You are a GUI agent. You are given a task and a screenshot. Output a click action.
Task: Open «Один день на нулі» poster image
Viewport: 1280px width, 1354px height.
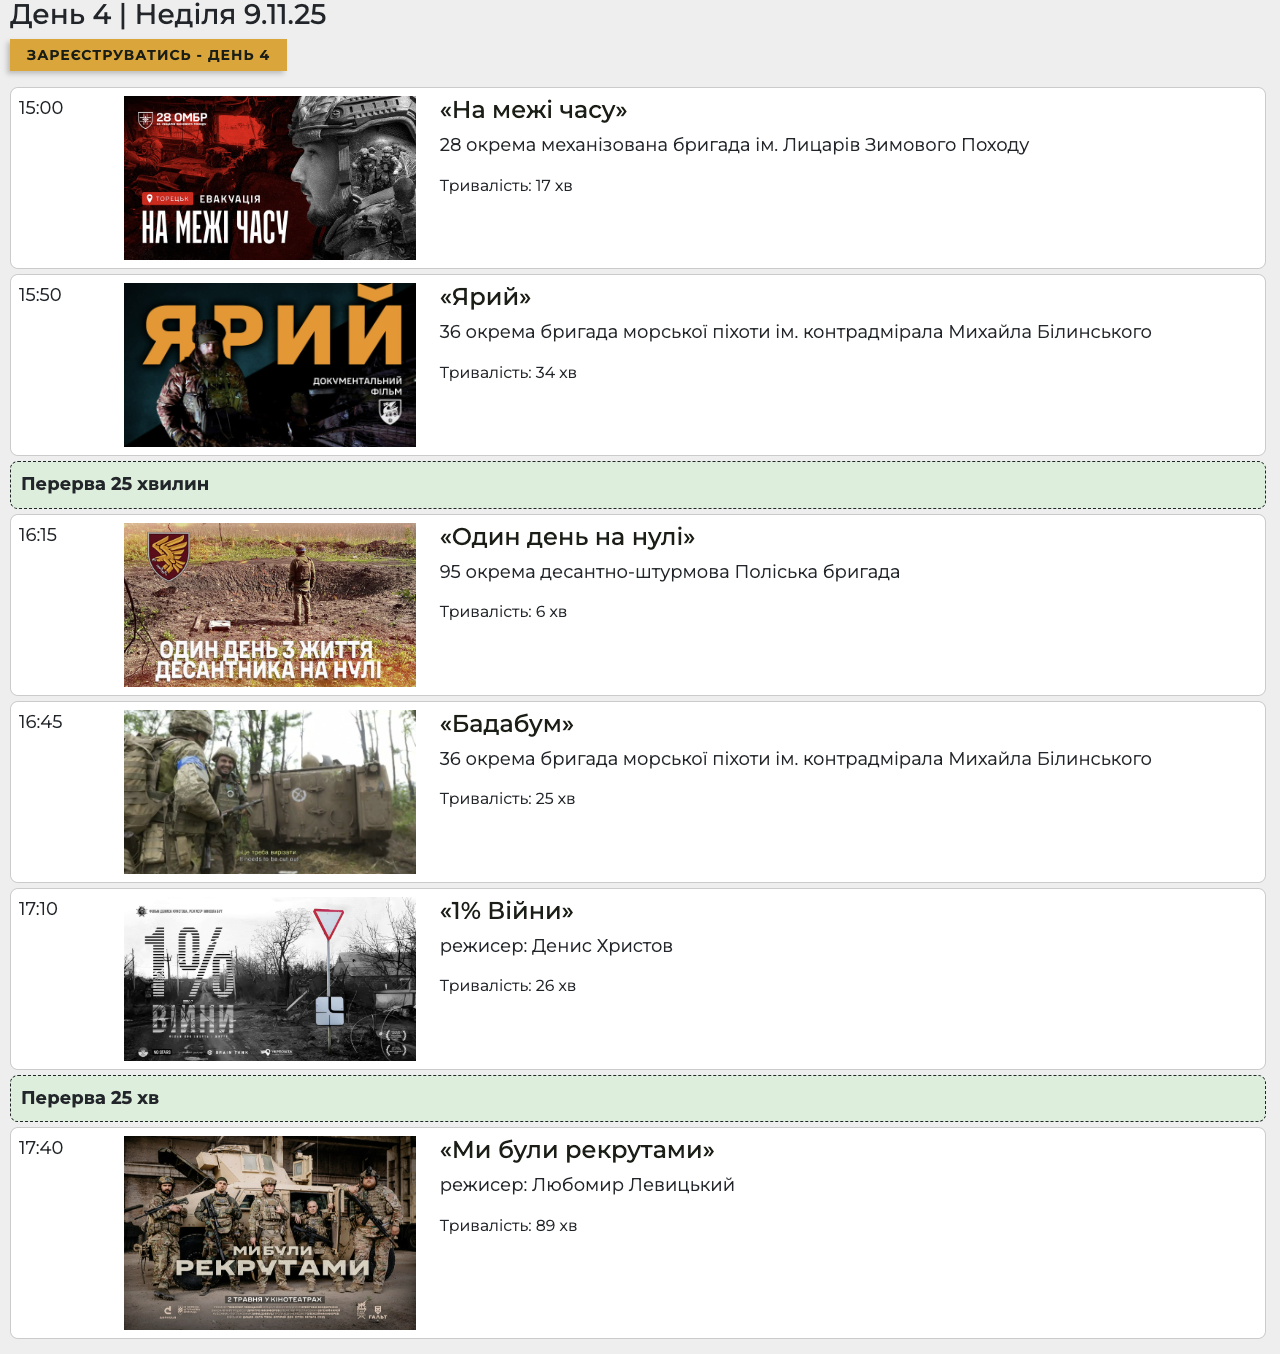click(269, 605)
